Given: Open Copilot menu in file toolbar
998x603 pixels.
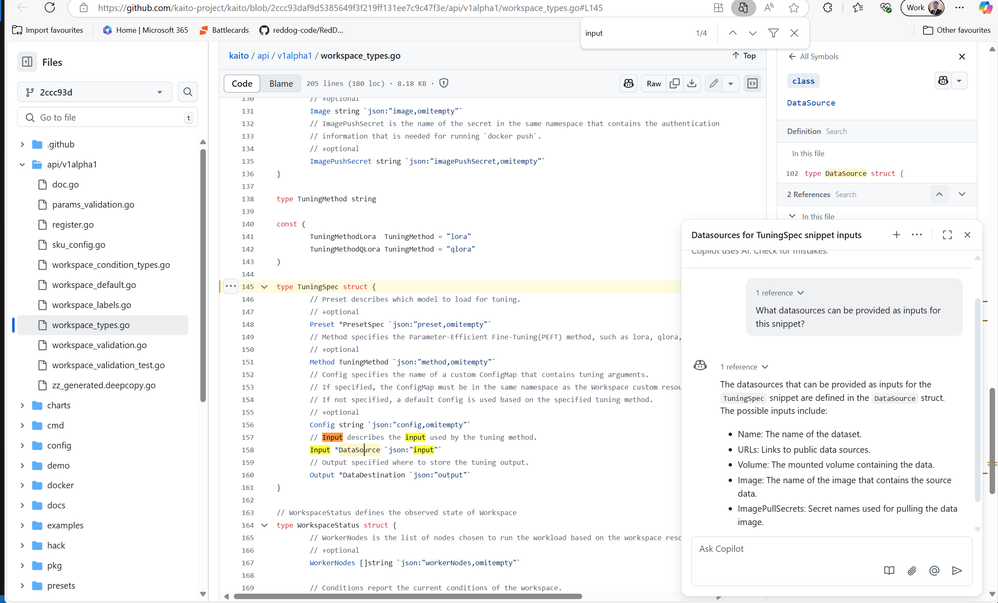Looking at the screenshot, I should click(x=629, y=83).
